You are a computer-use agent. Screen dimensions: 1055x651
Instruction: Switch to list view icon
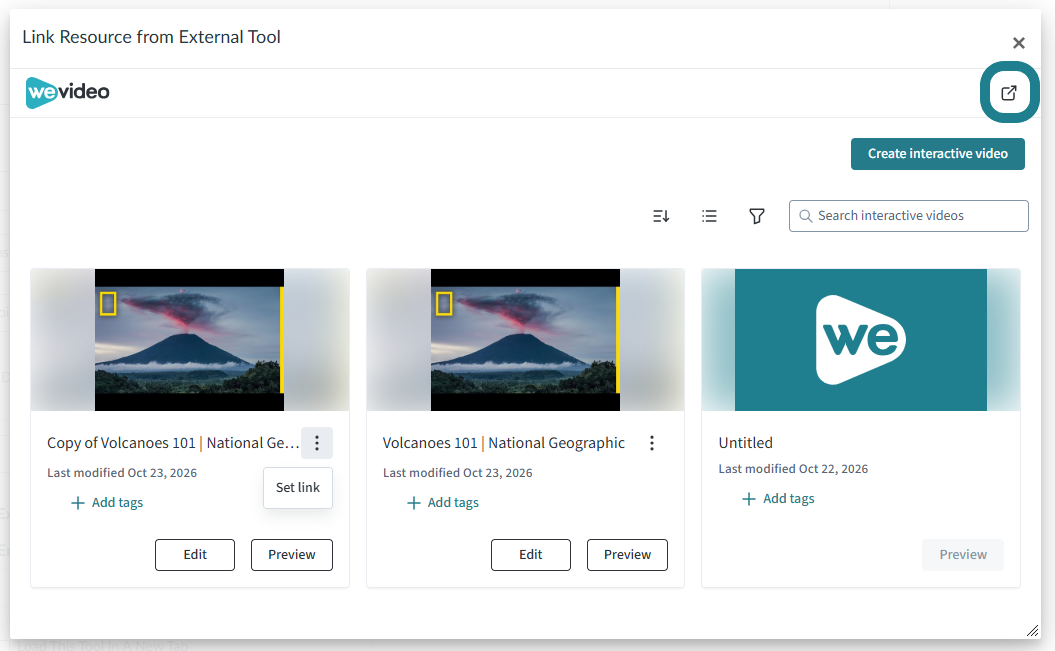709,216
